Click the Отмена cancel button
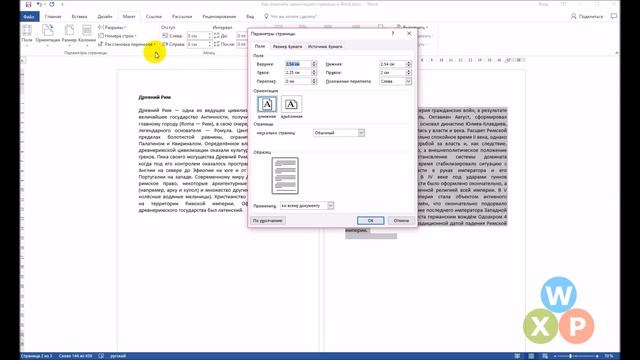This screenshot has height=360, width=640. point(401,220)
